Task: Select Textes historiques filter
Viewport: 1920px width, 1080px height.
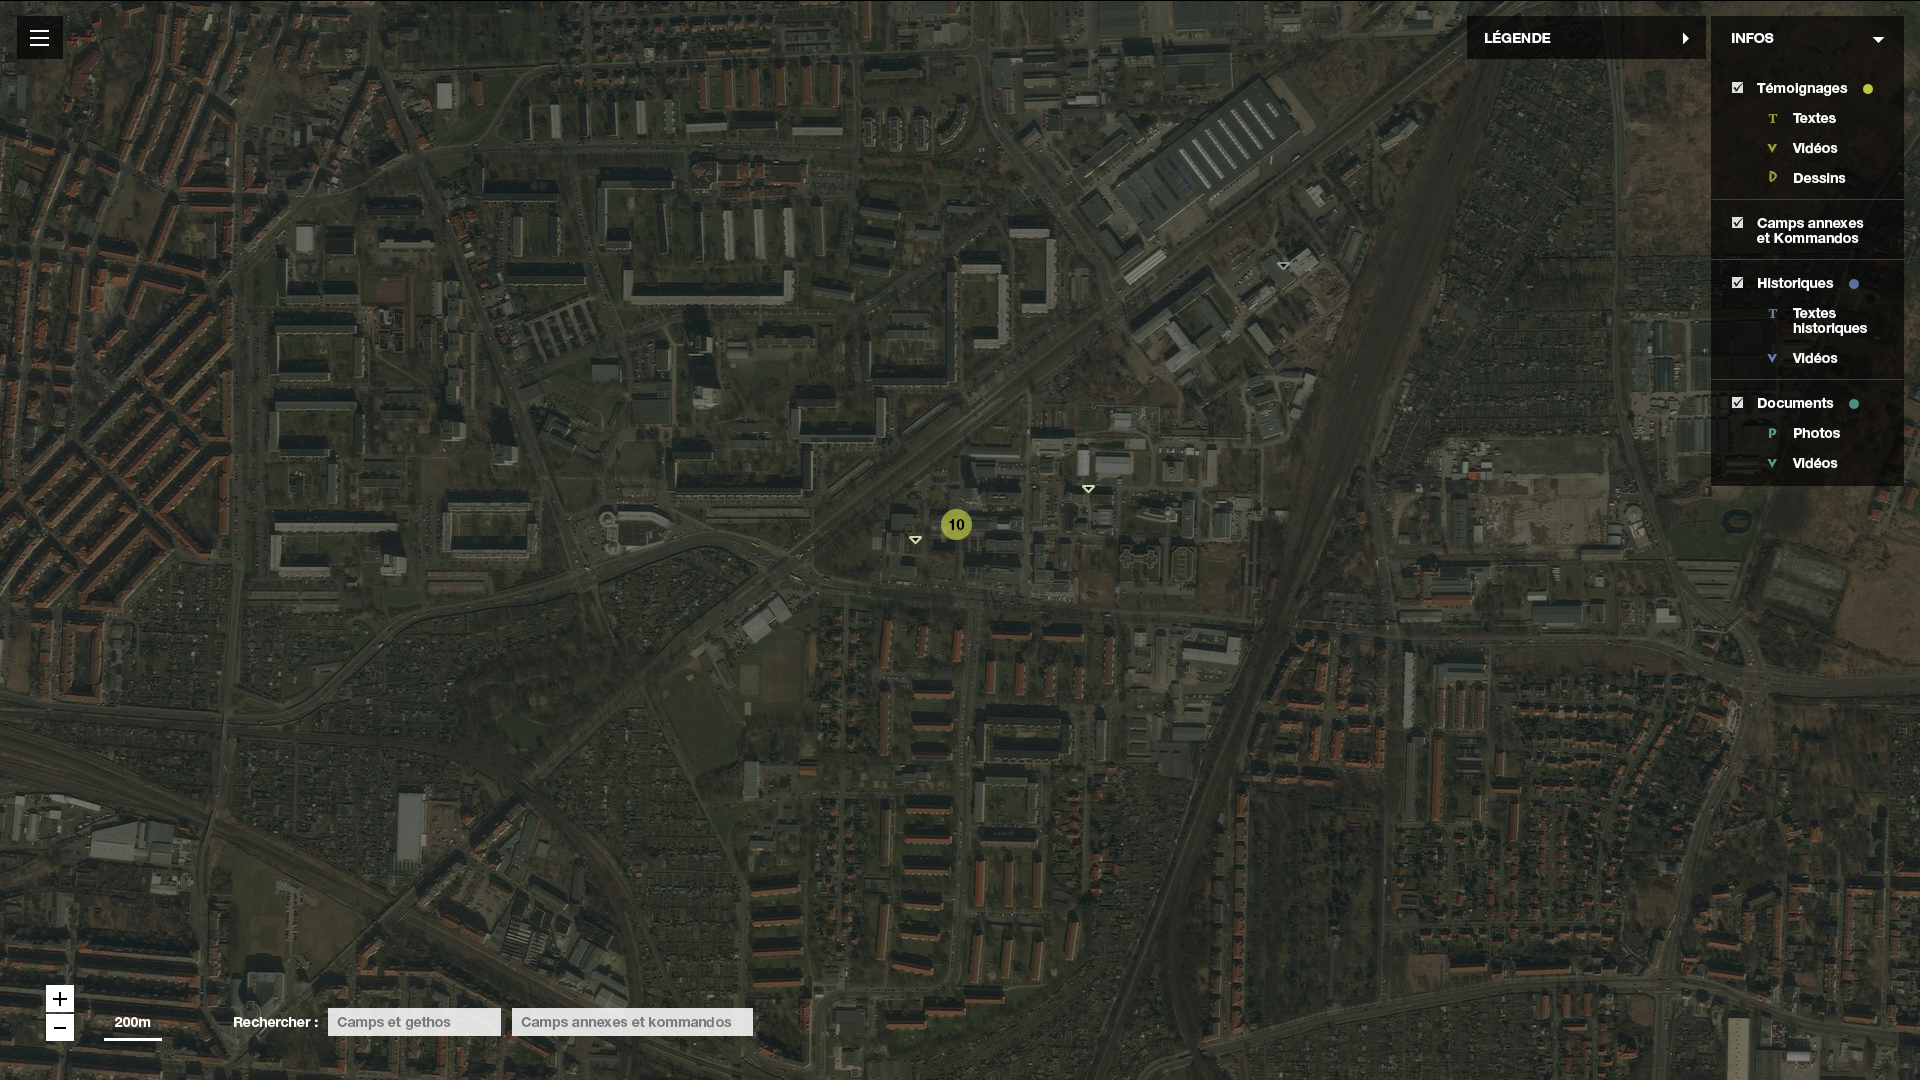Action: click(1830, 321)
